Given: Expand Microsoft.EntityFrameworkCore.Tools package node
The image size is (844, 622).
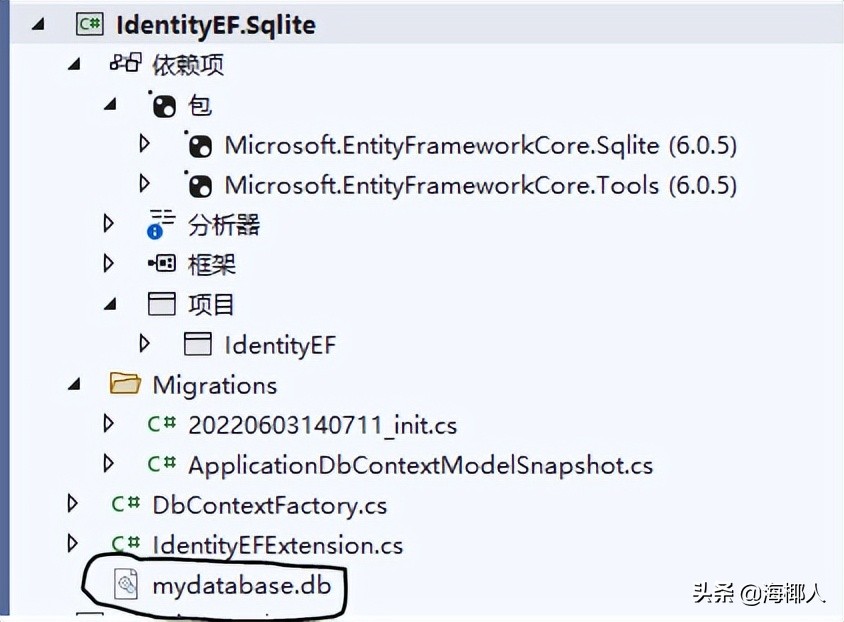Looking at the screenshot, I should pos(144,183).
